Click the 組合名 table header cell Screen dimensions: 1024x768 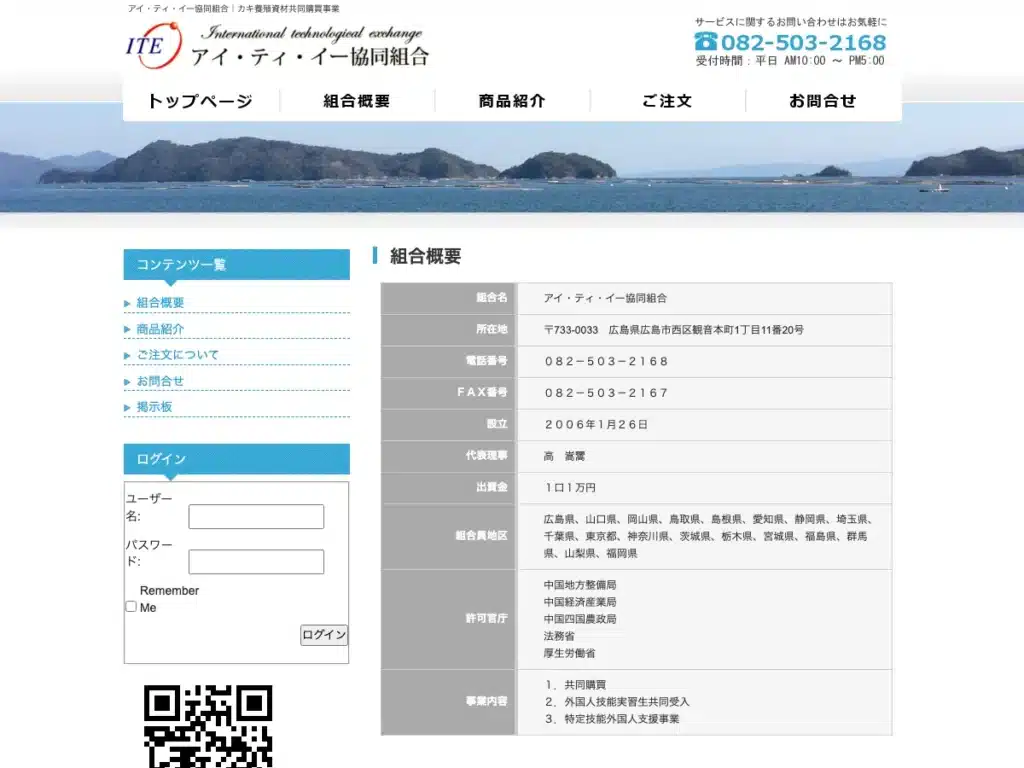[449, 298]
